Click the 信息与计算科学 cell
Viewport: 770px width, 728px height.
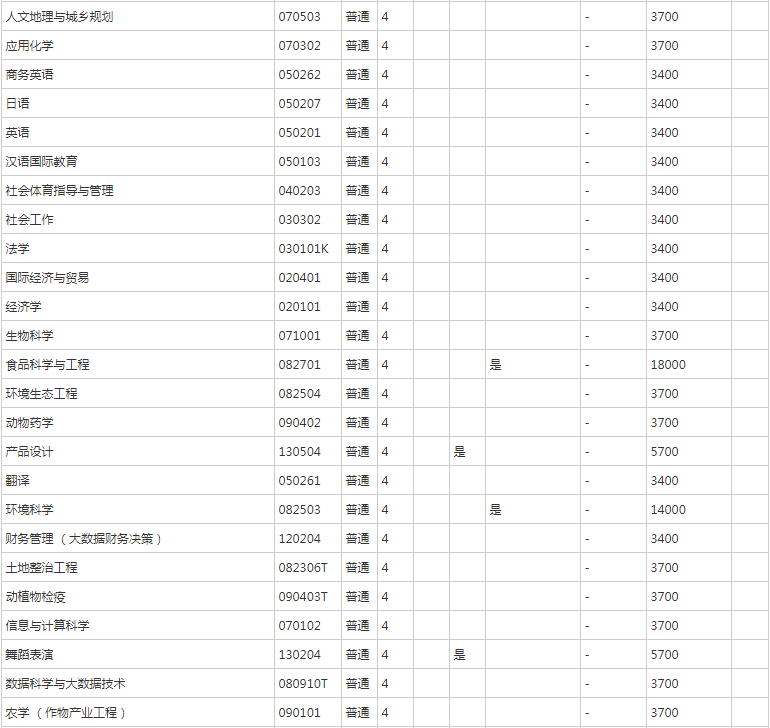(48, 626)
